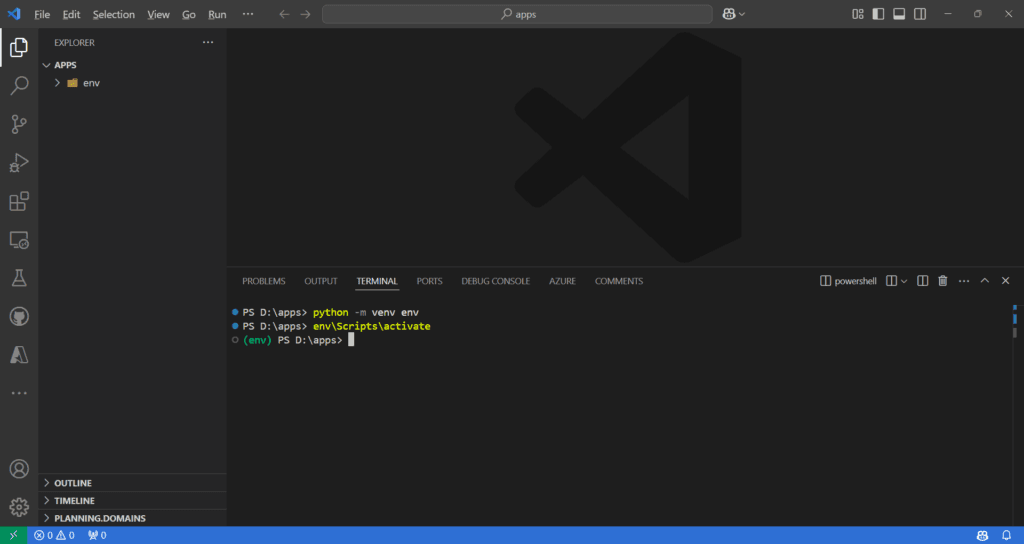Screen dimensions: 1024x544
Task: Split the terminal
Action: 922,281
